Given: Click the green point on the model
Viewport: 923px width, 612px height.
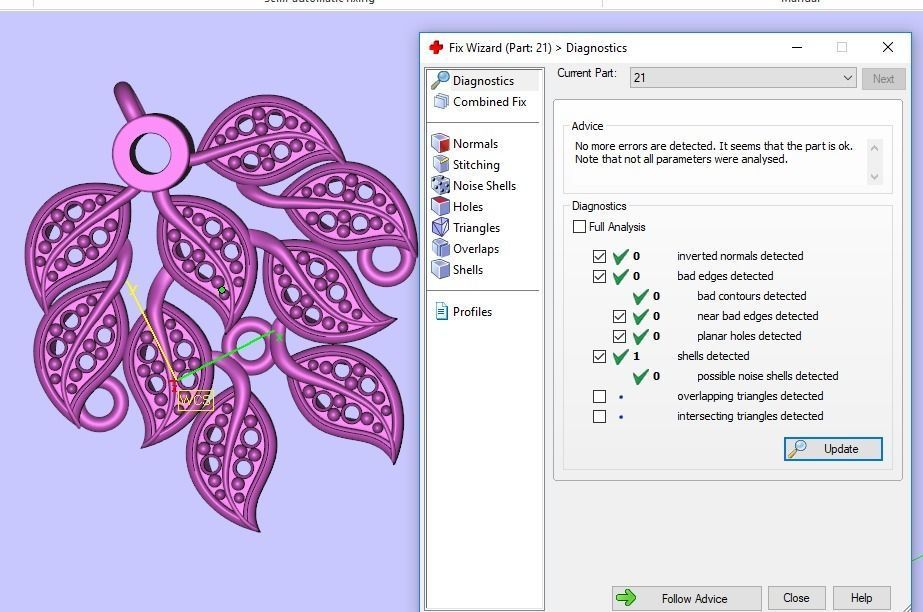Looking at the screenshot, I should [222, 290].
